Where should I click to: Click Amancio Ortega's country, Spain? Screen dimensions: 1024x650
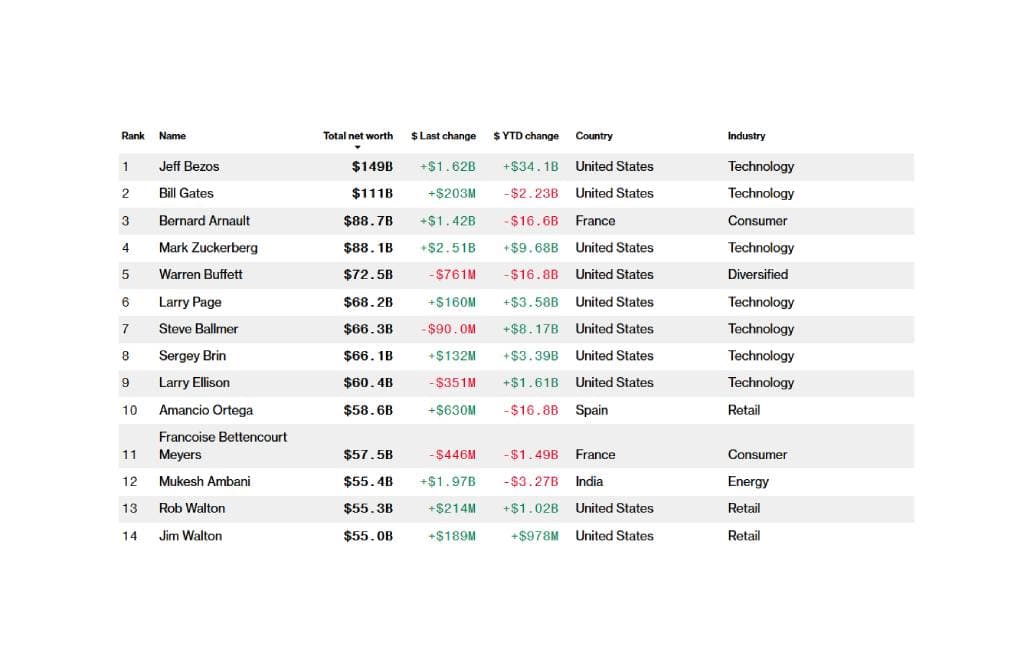591,410
